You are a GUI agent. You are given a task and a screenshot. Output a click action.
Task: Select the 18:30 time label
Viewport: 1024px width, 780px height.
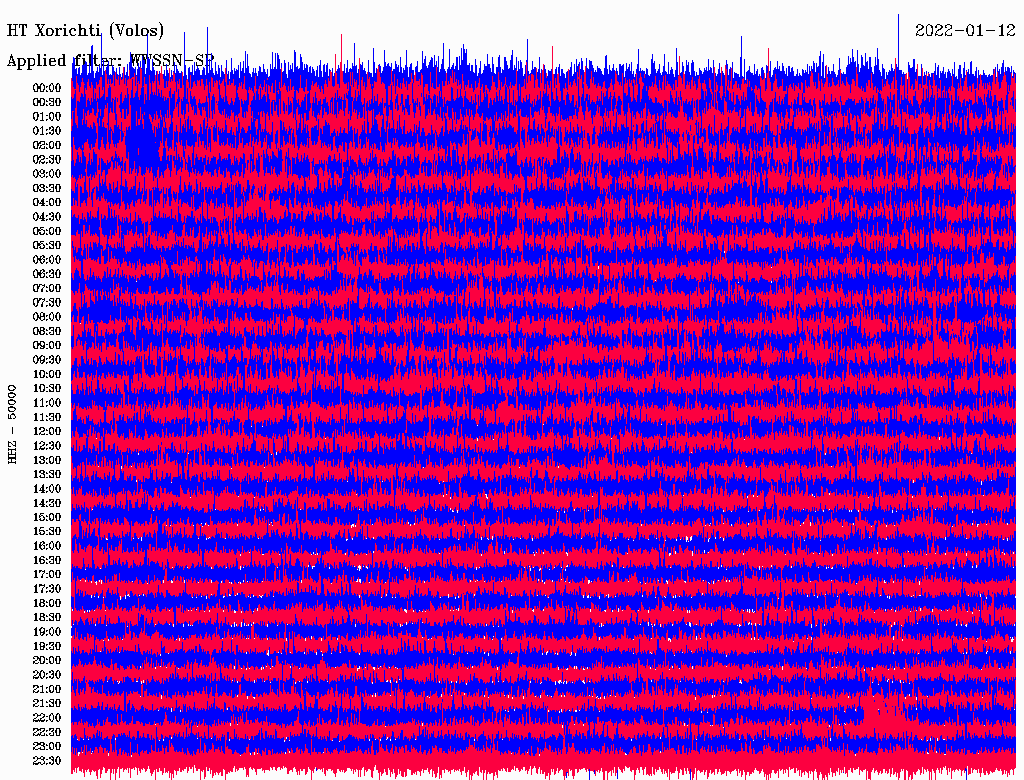tap(47, 618)
